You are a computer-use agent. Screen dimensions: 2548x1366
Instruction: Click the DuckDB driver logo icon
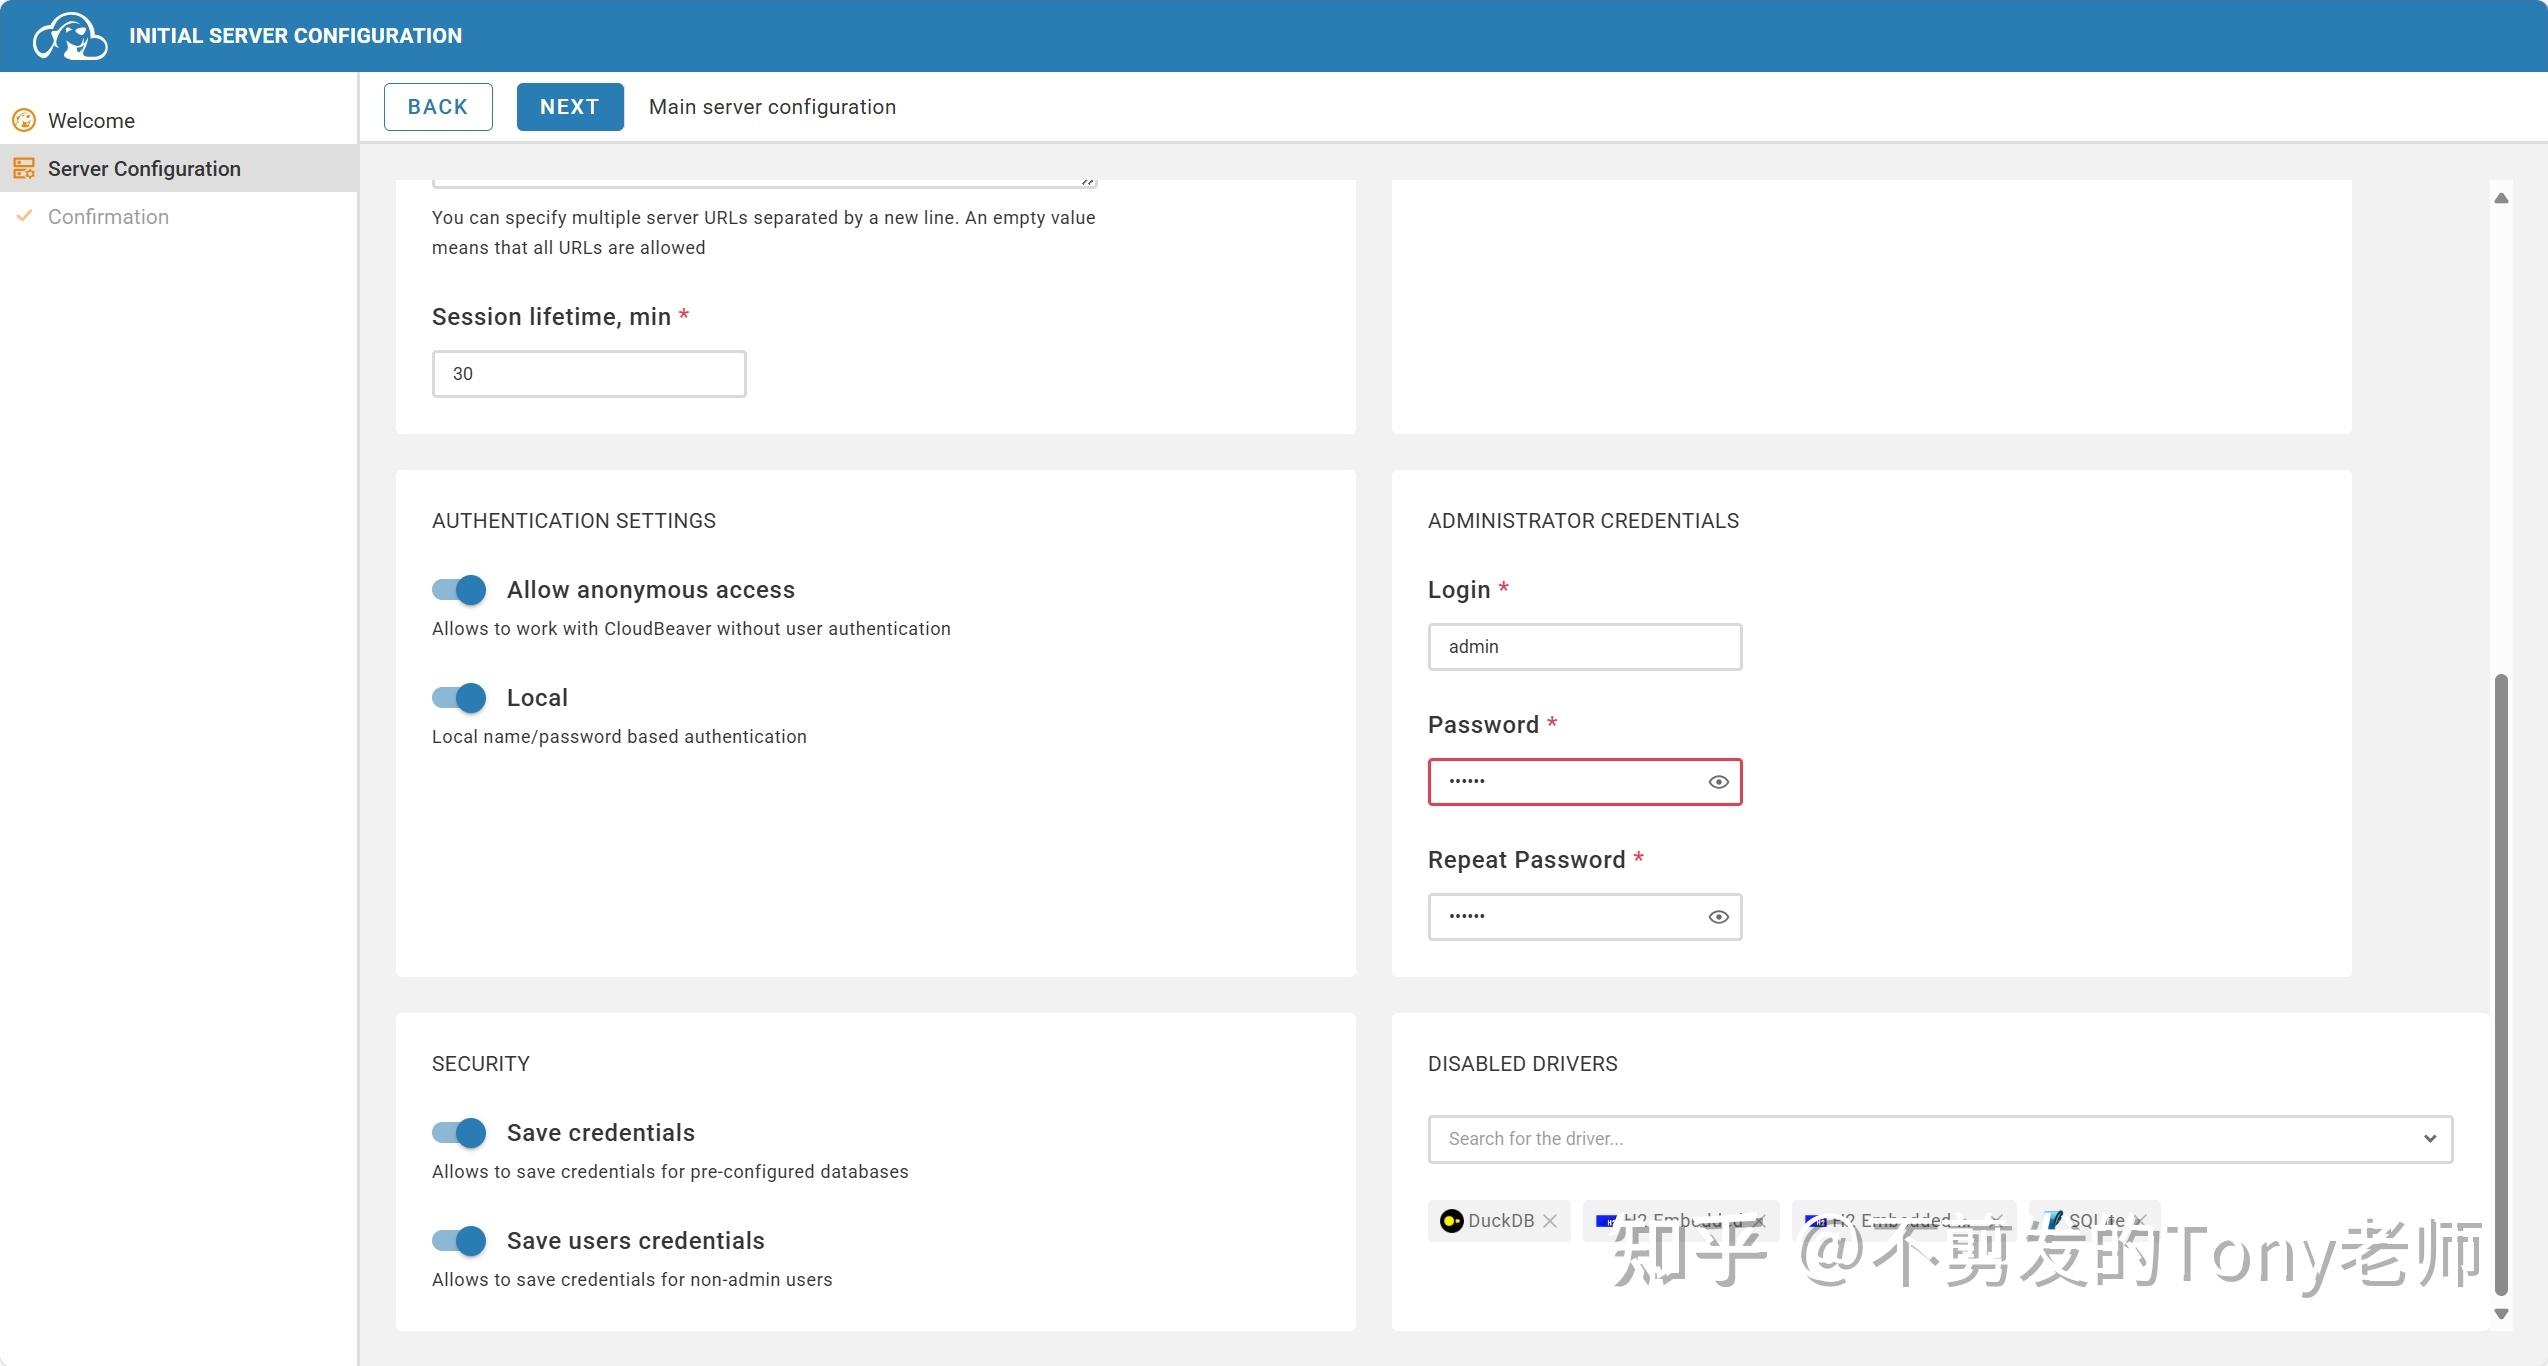tap(1451, 1221)
